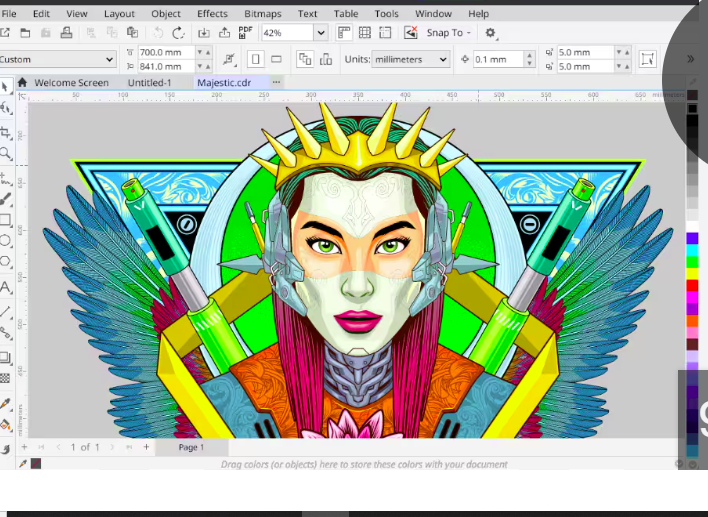
Task: Toggle the Snap Off button
Action: (x=410, y=33)
